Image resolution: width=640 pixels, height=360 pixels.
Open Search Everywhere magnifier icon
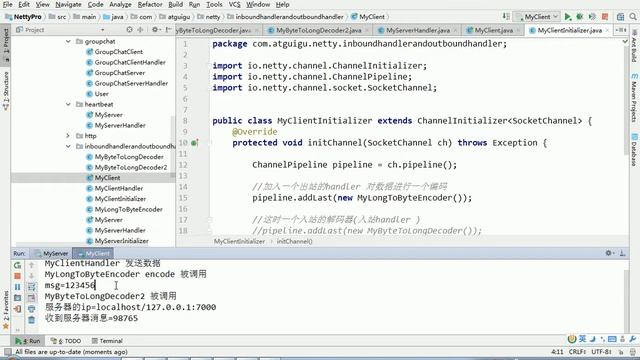[633, 17]
